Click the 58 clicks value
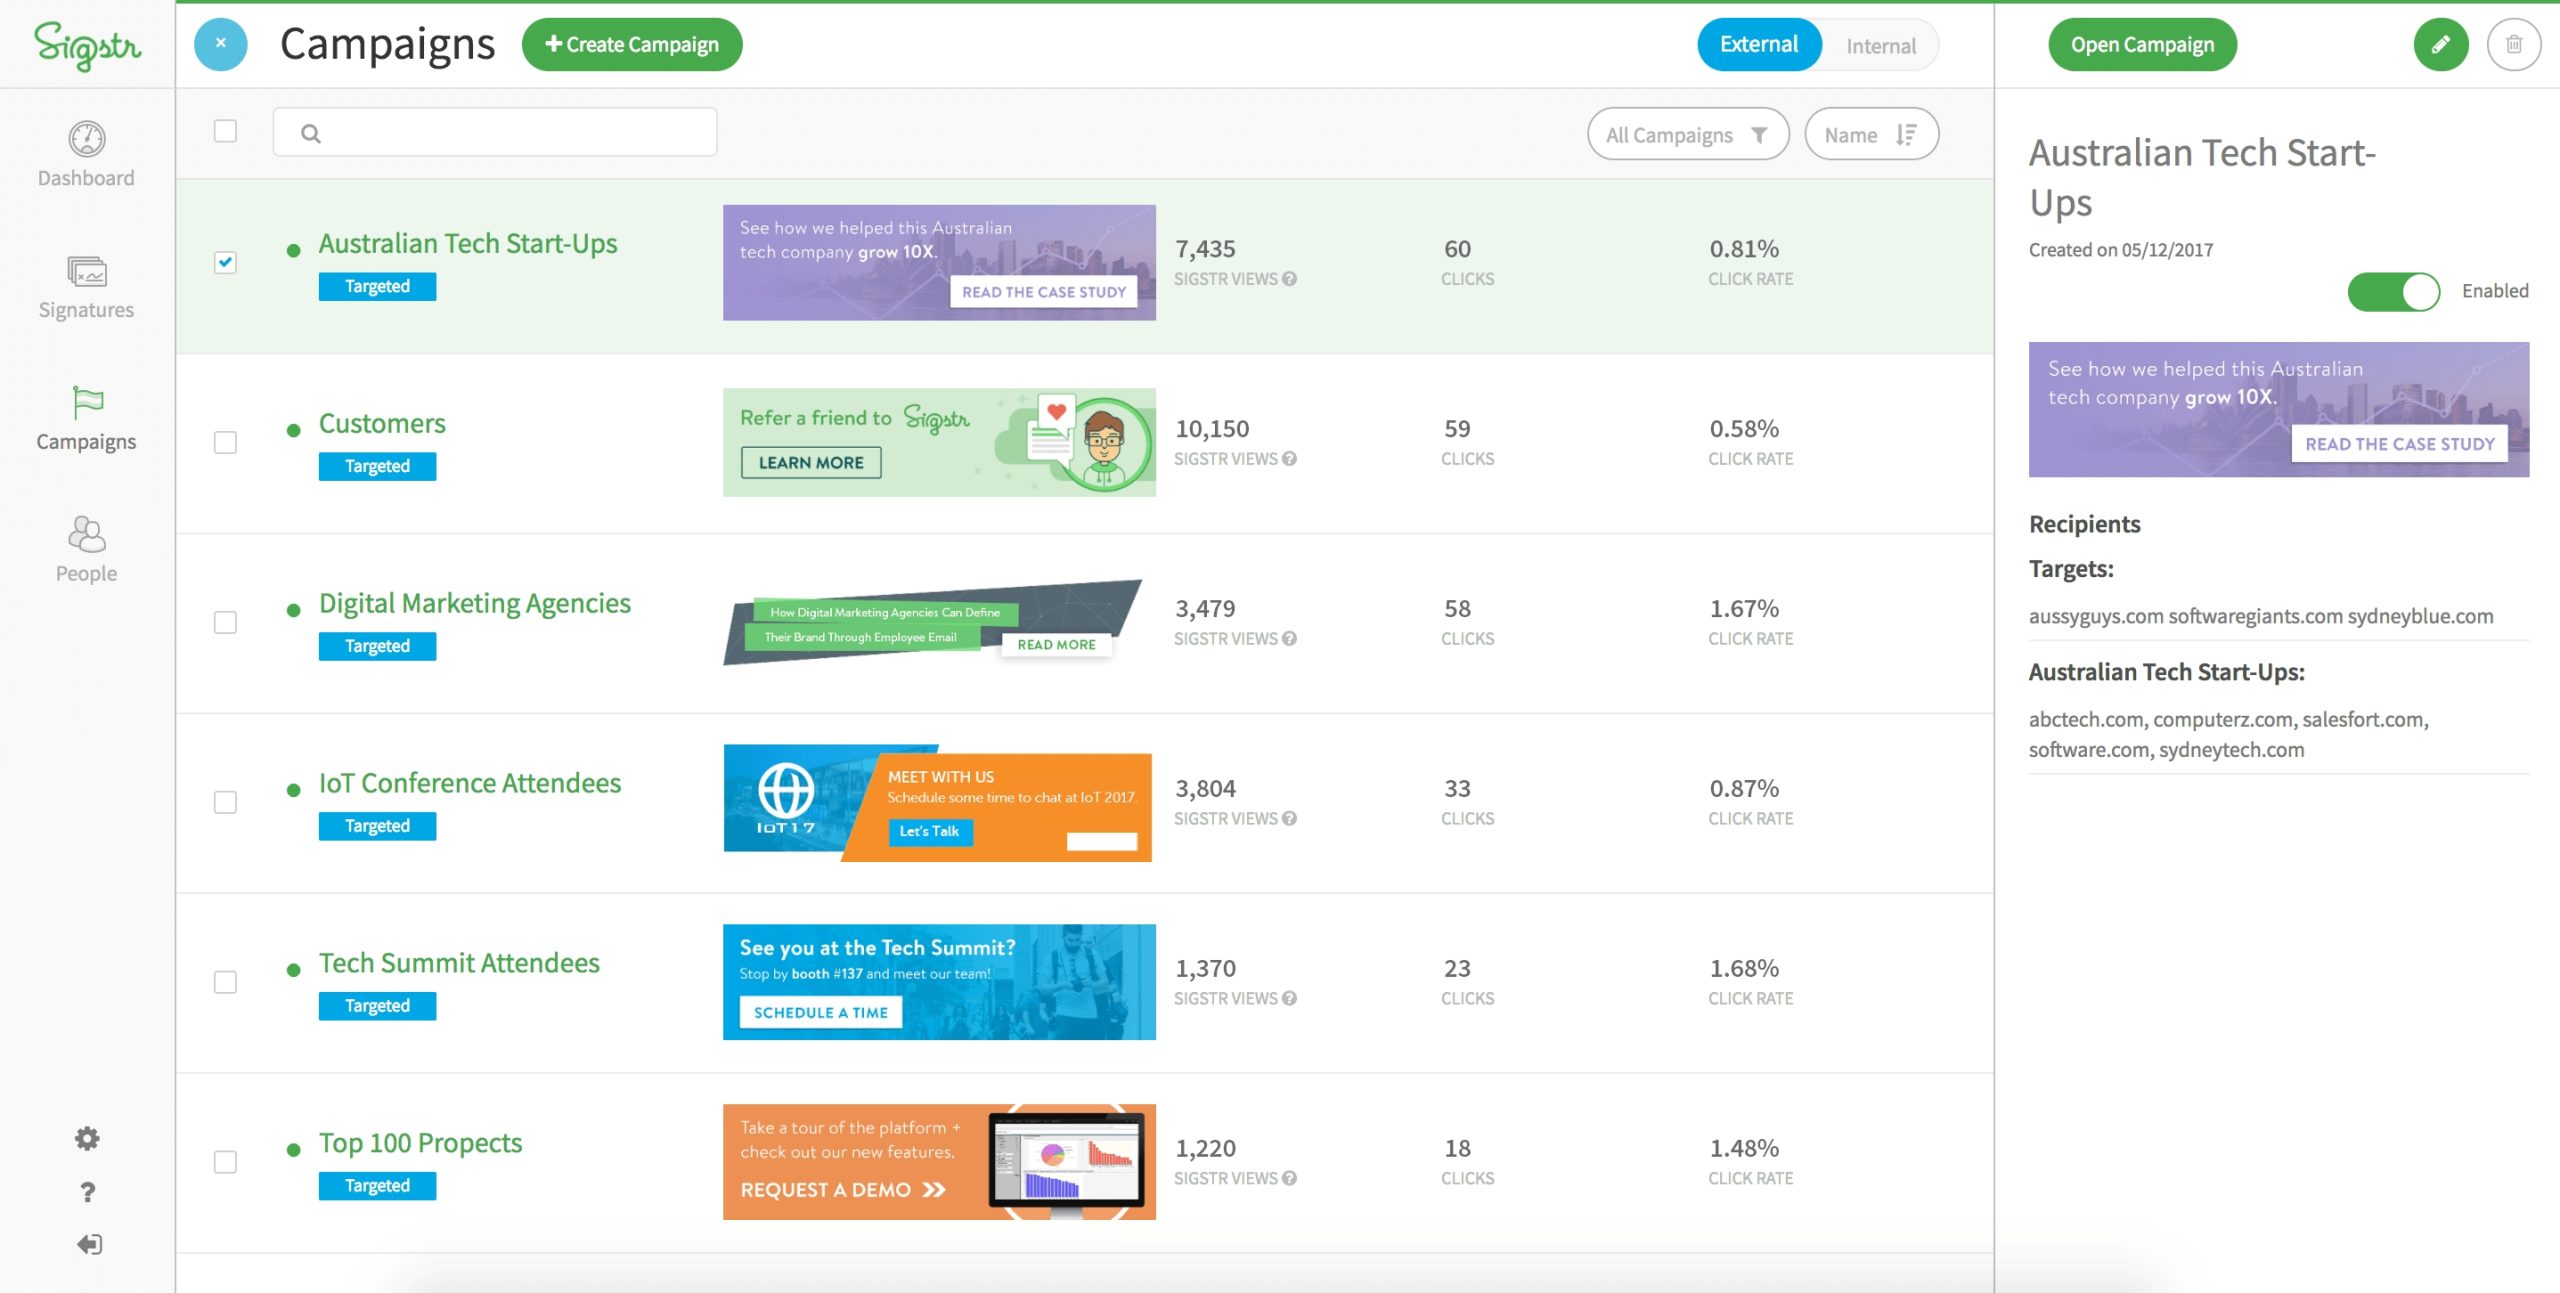2560x1293 pixels. point(1457,609)
